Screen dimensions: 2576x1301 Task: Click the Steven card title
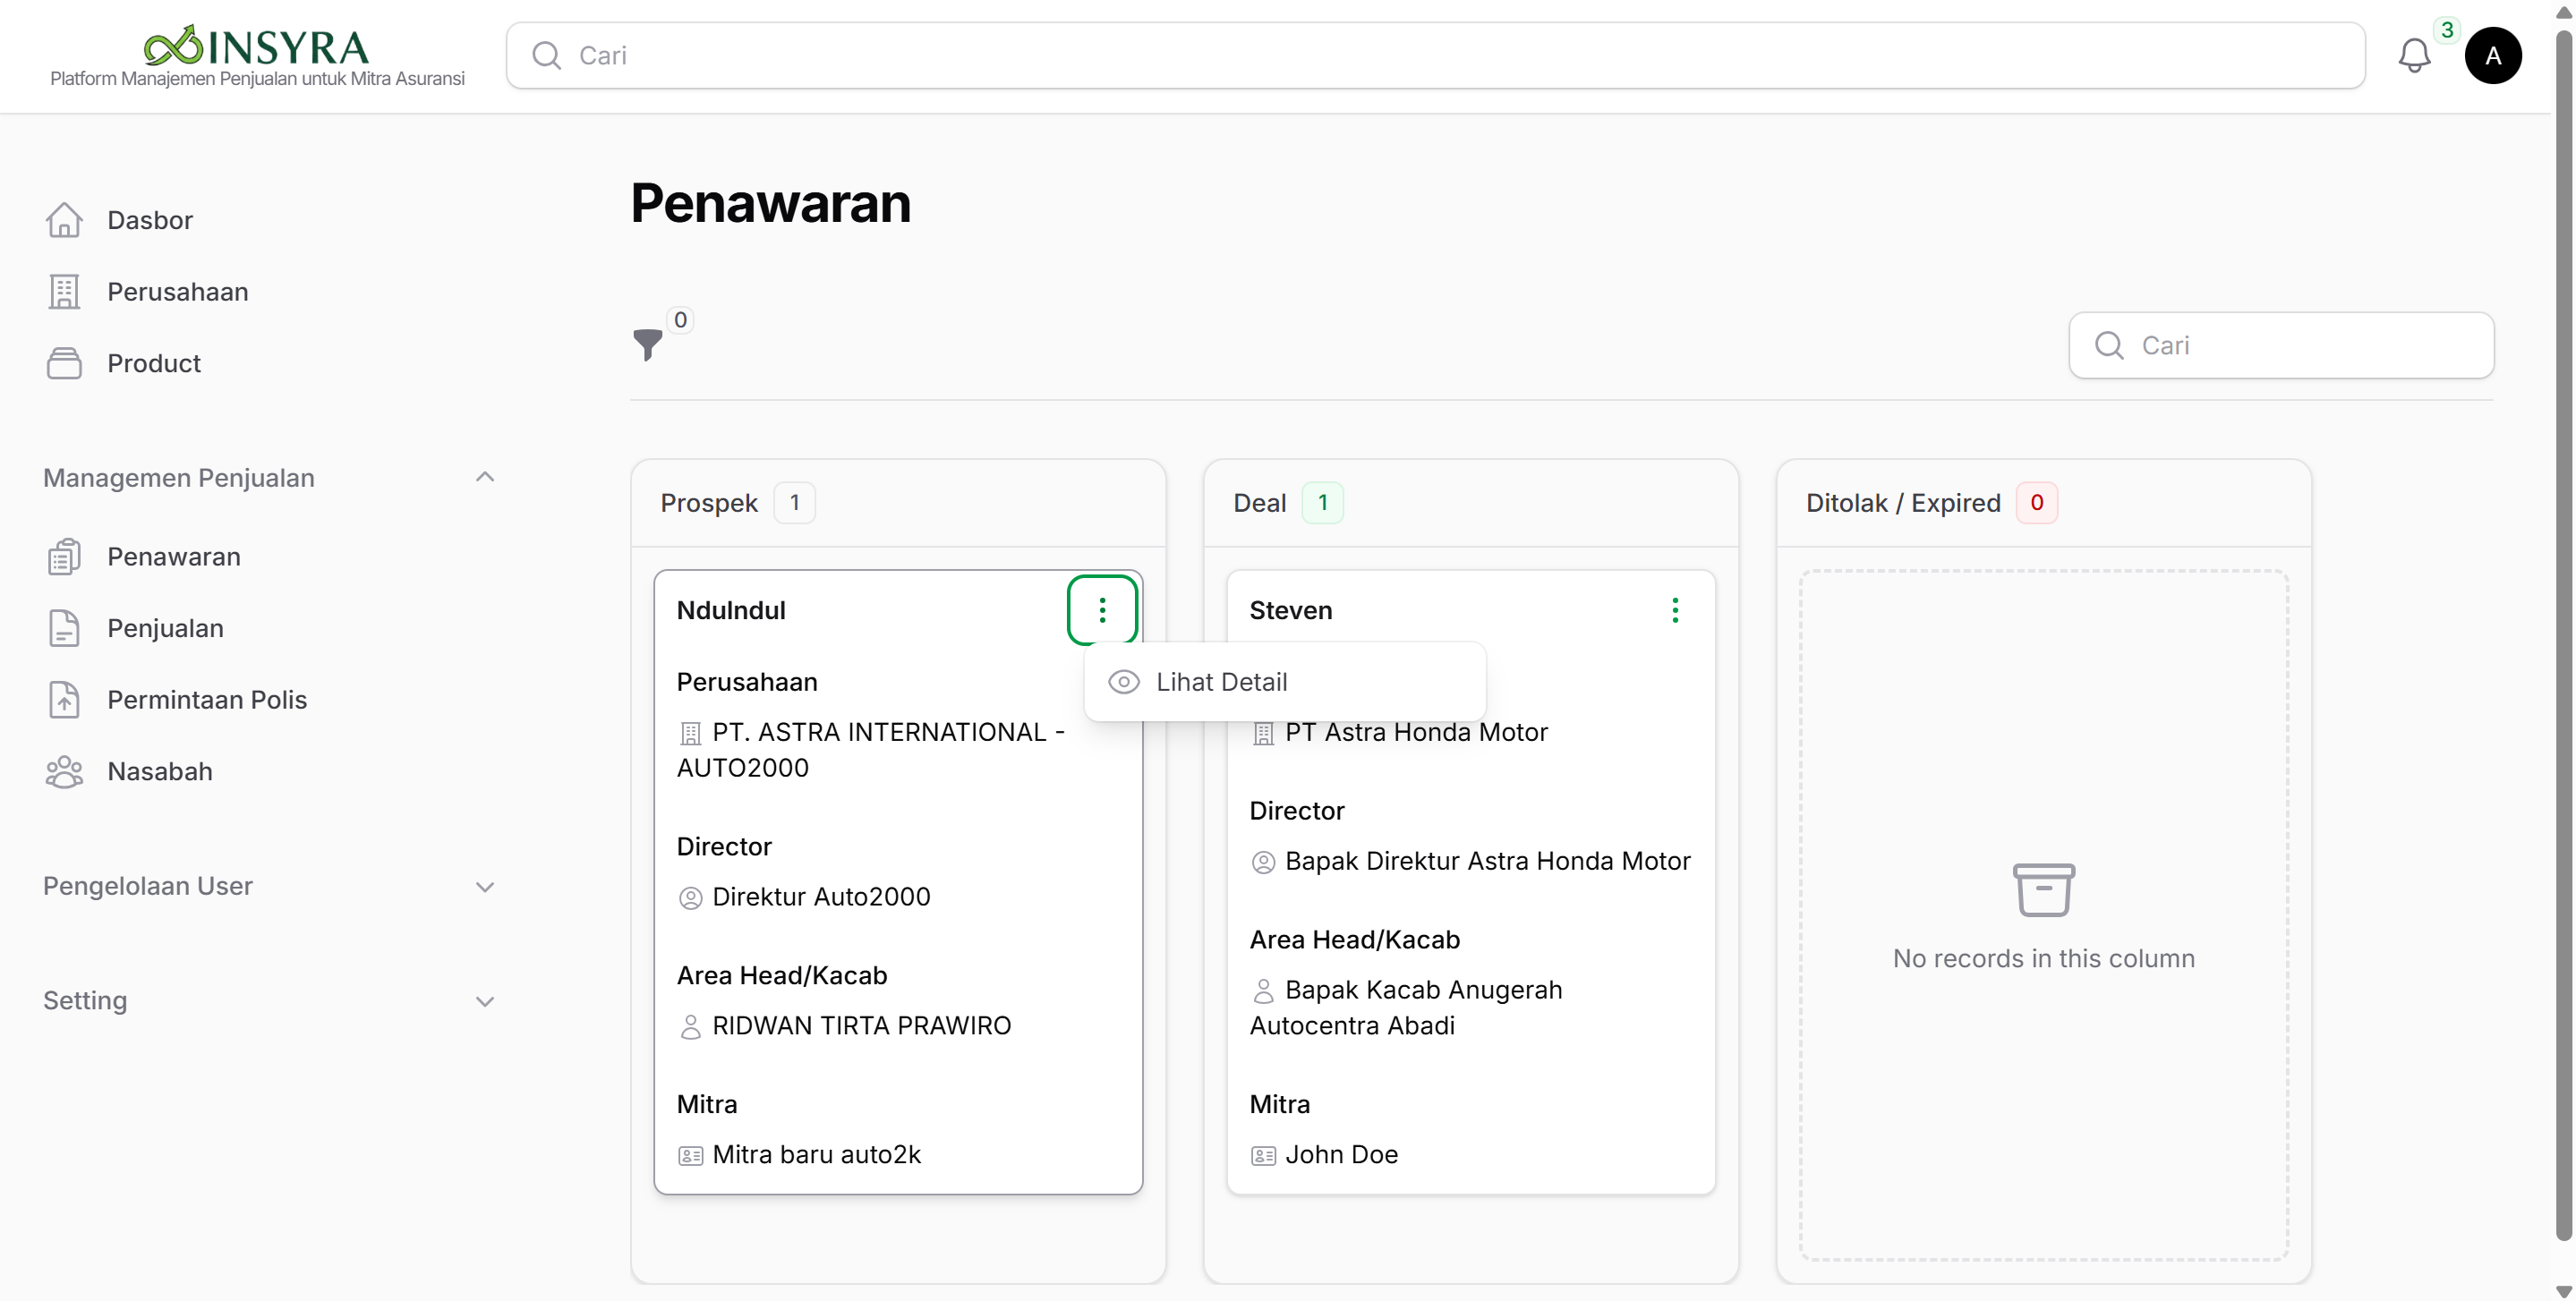point(1290,610)
